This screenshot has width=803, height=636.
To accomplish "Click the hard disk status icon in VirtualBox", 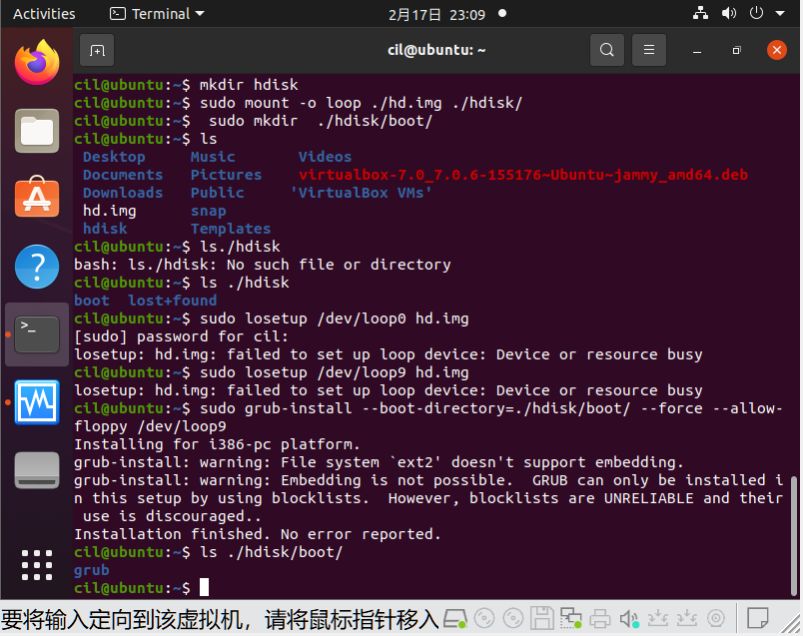I will [x=453, y=618].
